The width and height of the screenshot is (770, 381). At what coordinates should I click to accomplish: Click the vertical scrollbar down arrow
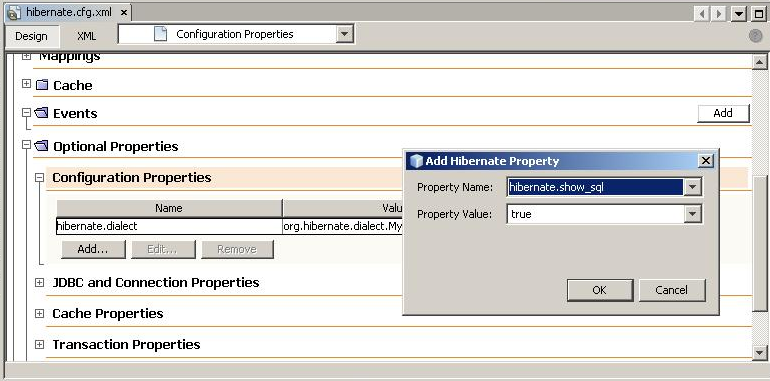pos(760,352)
